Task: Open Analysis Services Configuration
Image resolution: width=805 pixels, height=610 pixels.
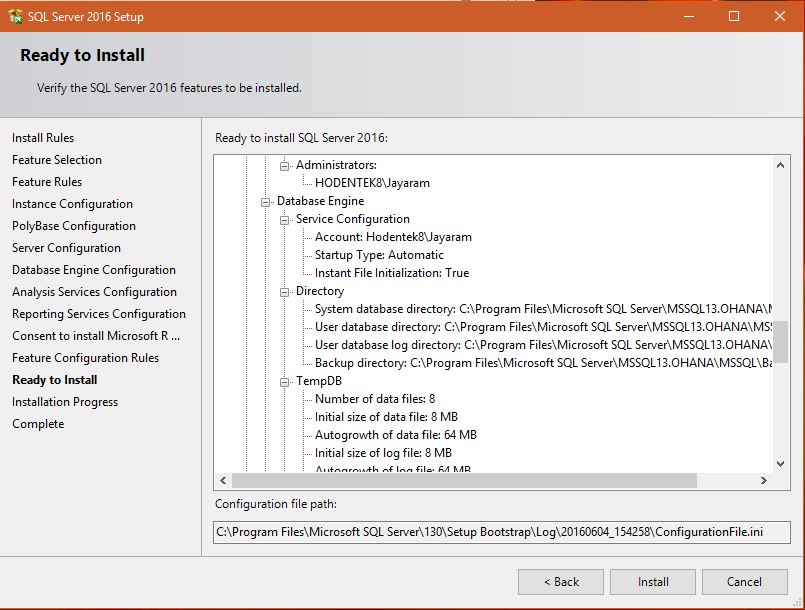Action: [95, 291]
